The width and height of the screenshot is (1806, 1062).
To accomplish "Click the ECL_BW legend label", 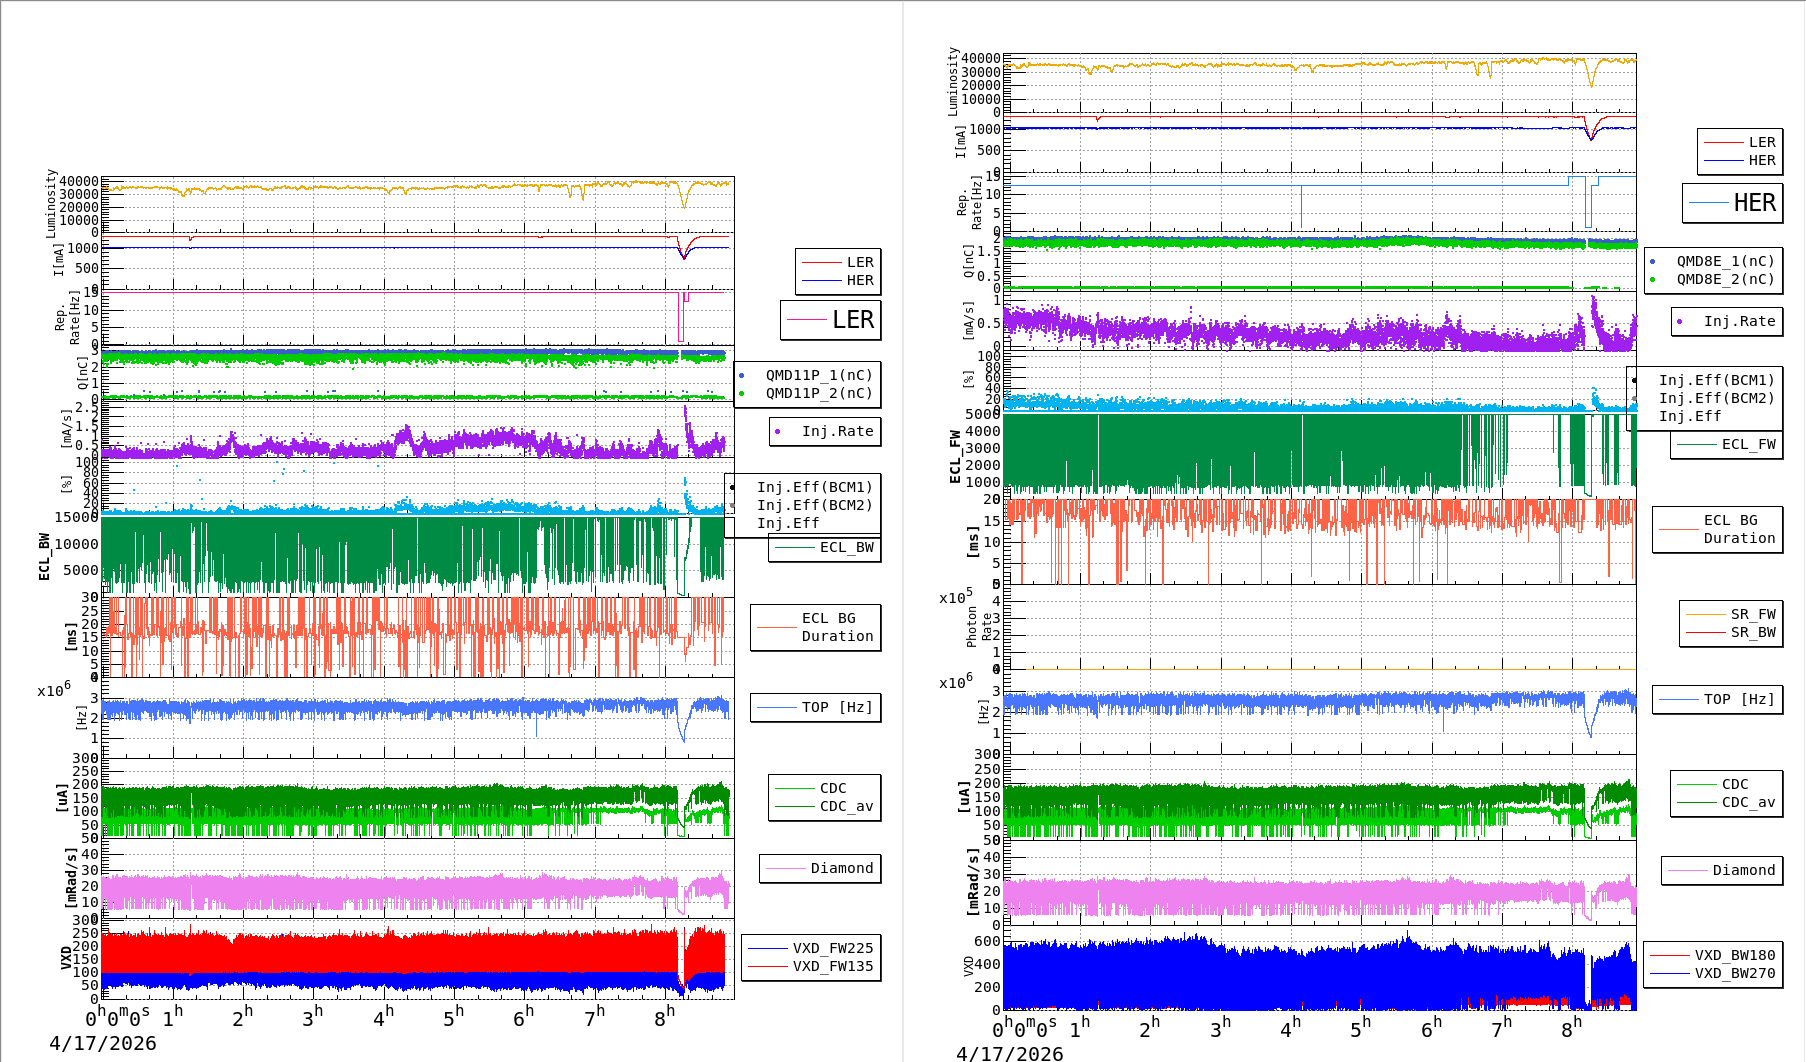I will 846,547.
